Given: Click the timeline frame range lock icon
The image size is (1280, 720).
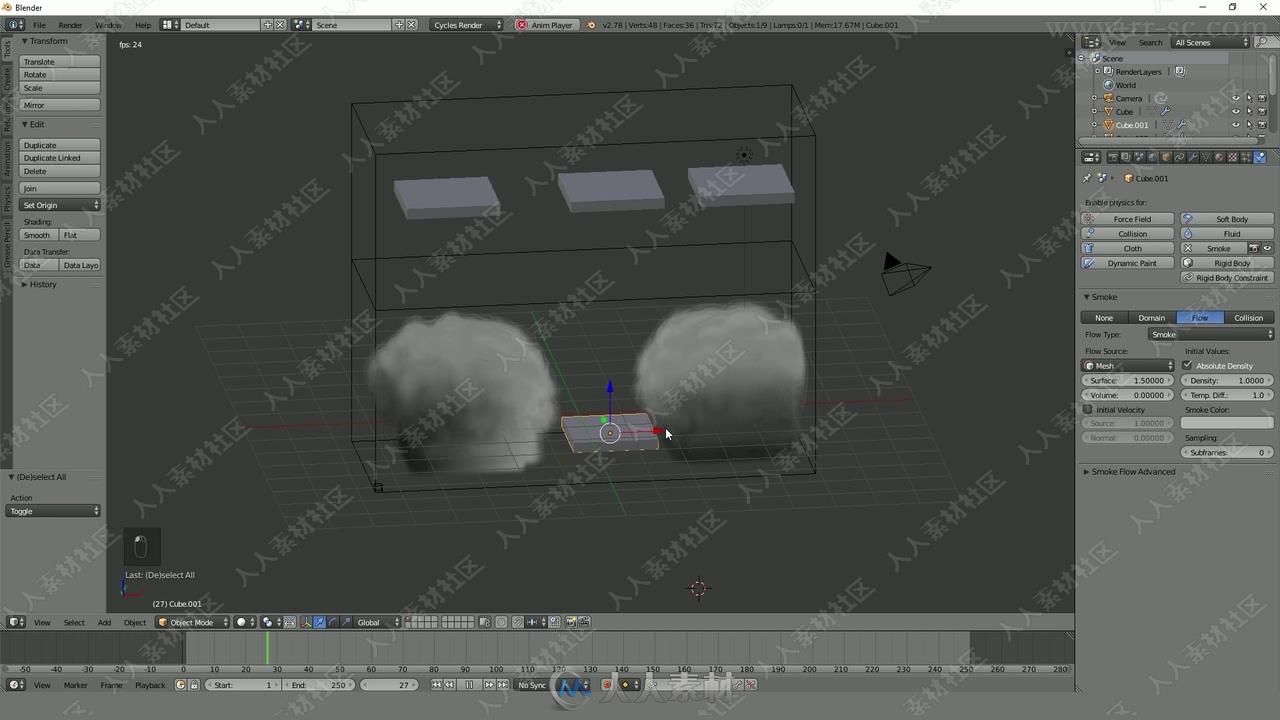Looking at the screenshot, I should tap(193, 685).
